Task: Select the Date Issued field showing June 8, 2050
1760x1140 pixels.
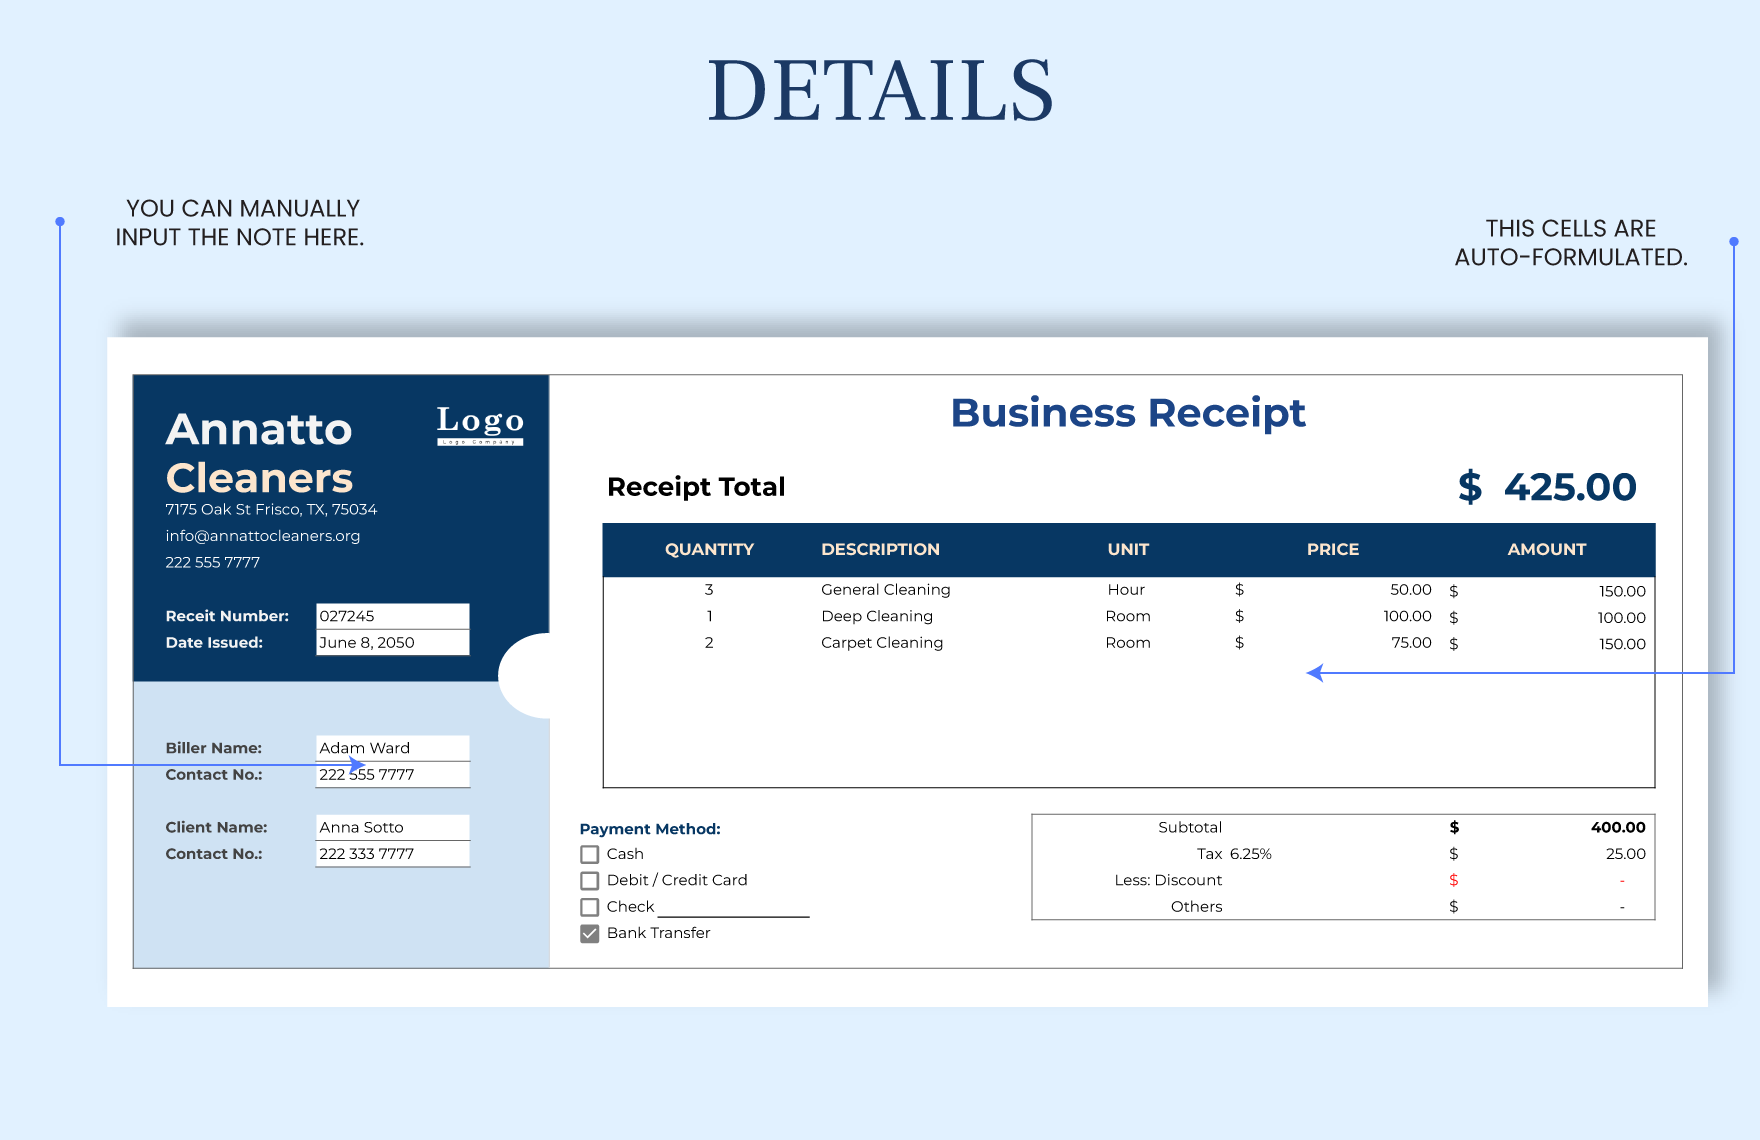Action: click(392, 642)
